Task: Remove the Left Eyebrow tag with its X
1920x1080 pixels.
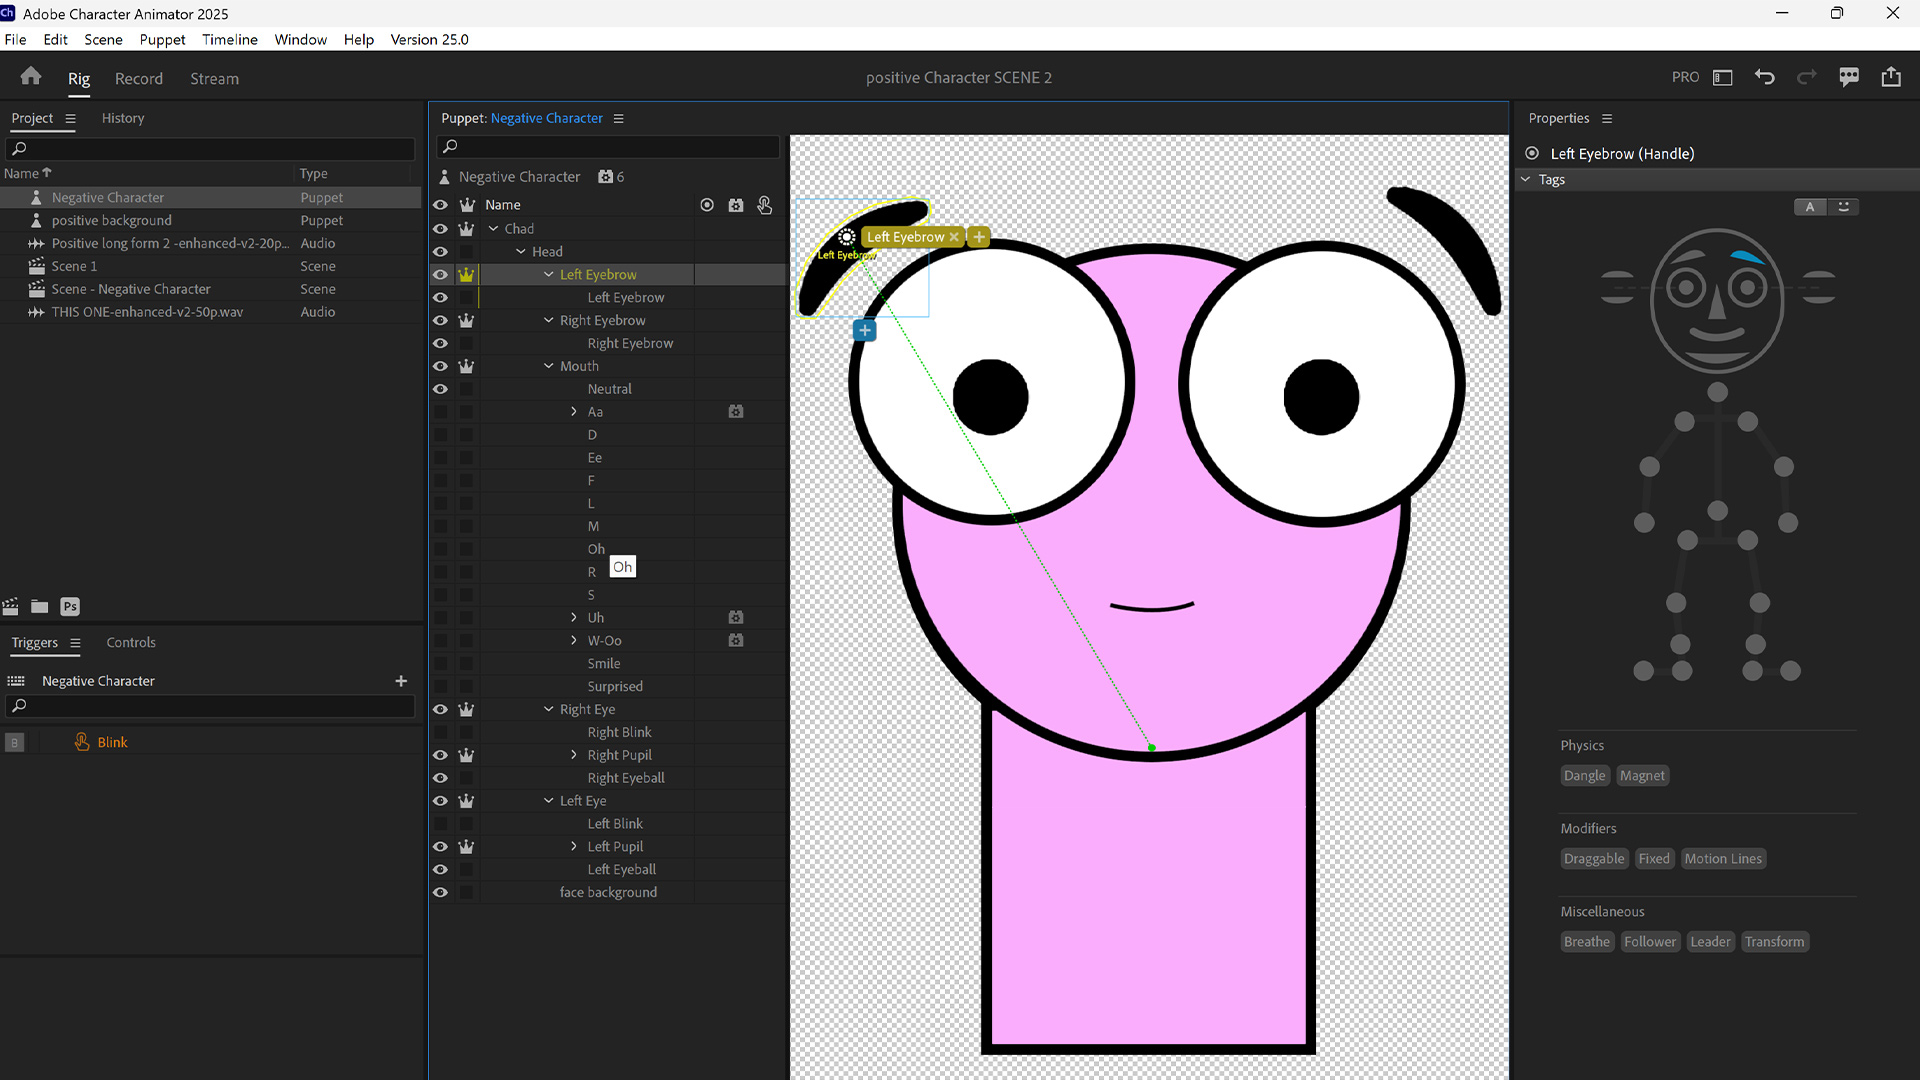Action: (x=954, y=237)
